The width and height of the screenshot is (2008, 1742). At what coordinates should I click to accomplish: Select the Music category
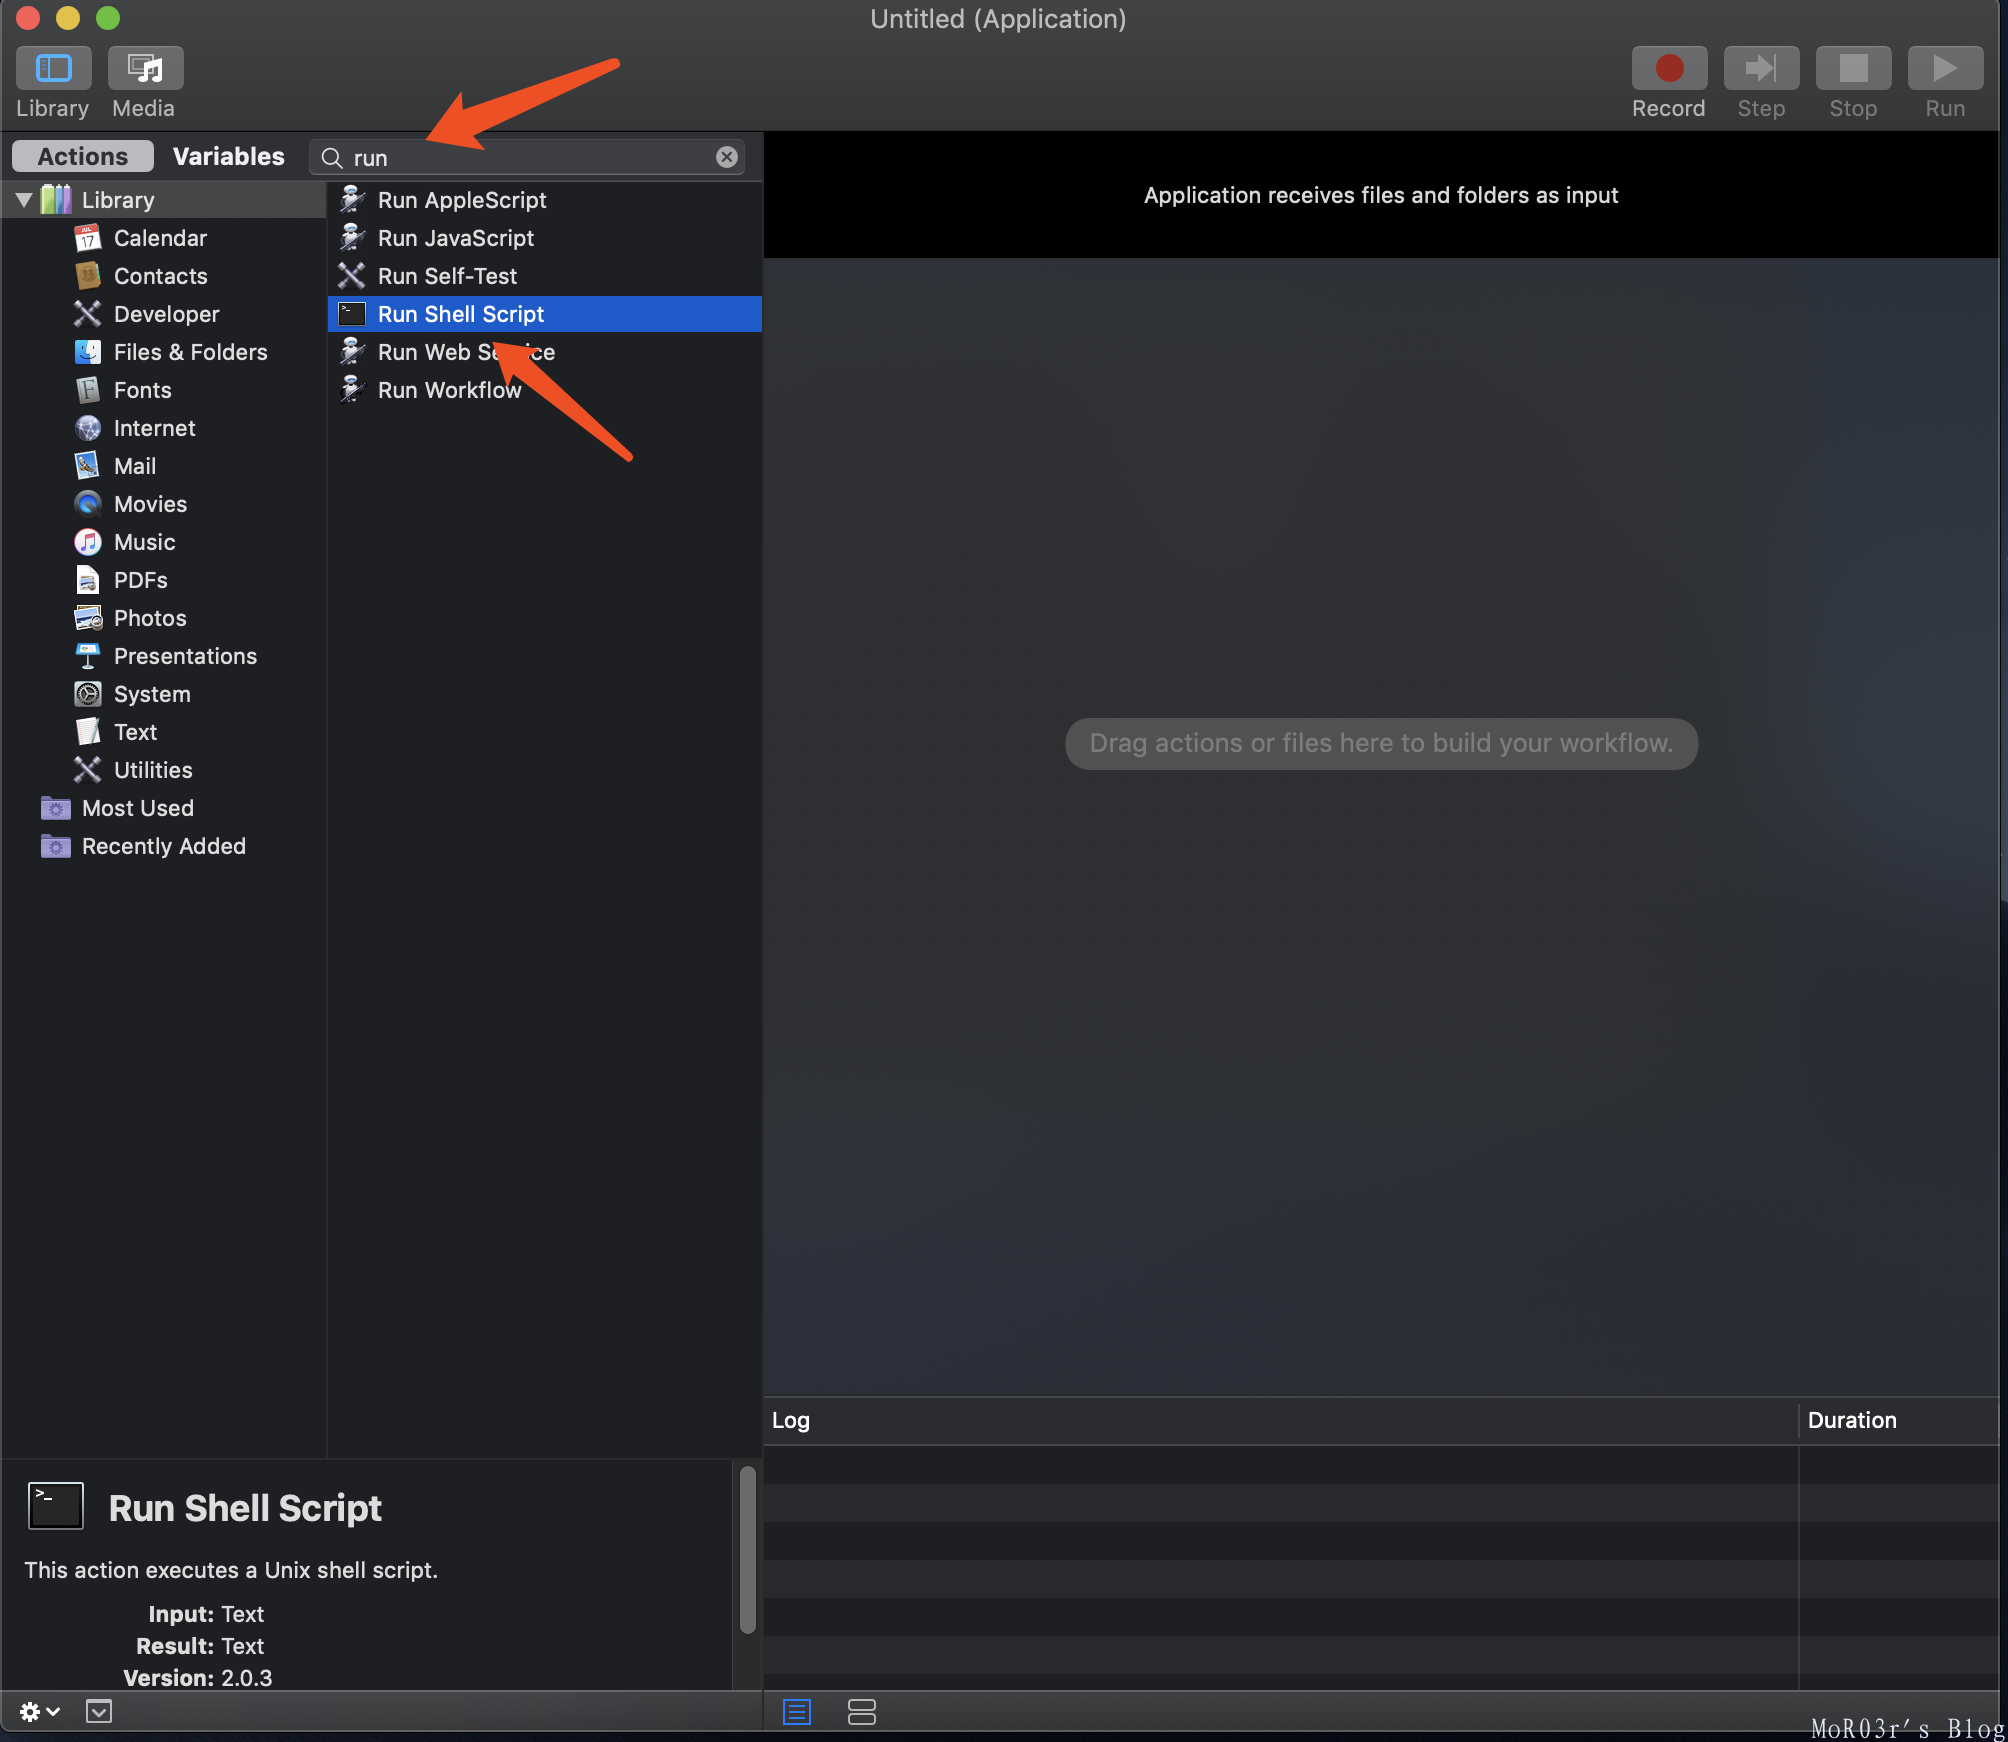click(x=164, y=542)
